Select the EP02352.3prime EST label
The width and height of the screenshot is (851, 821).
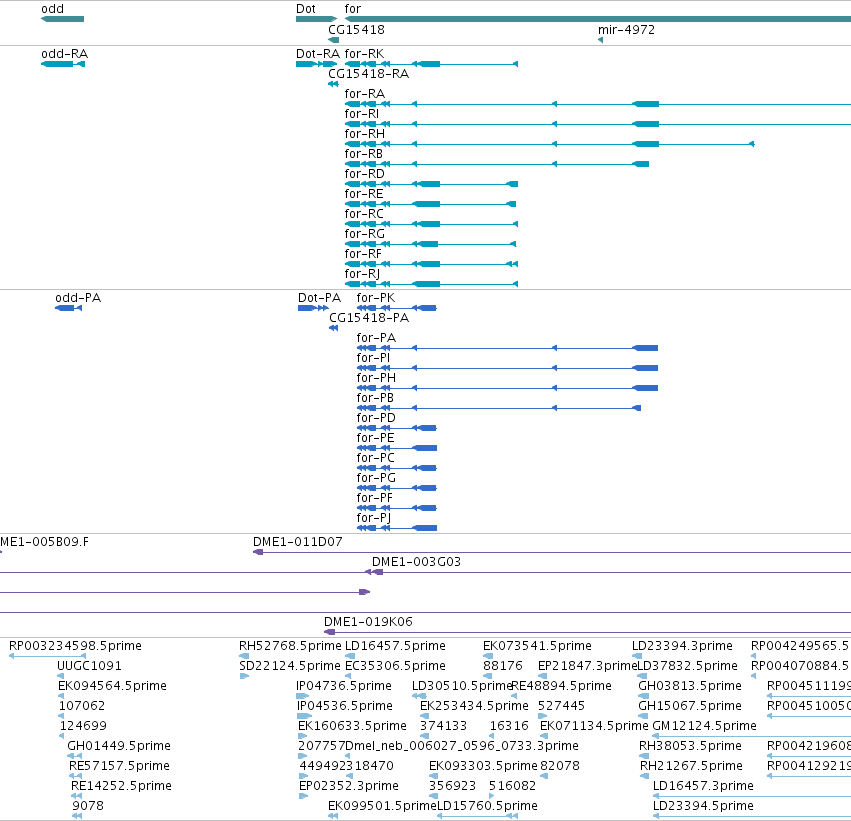[349, 786]
